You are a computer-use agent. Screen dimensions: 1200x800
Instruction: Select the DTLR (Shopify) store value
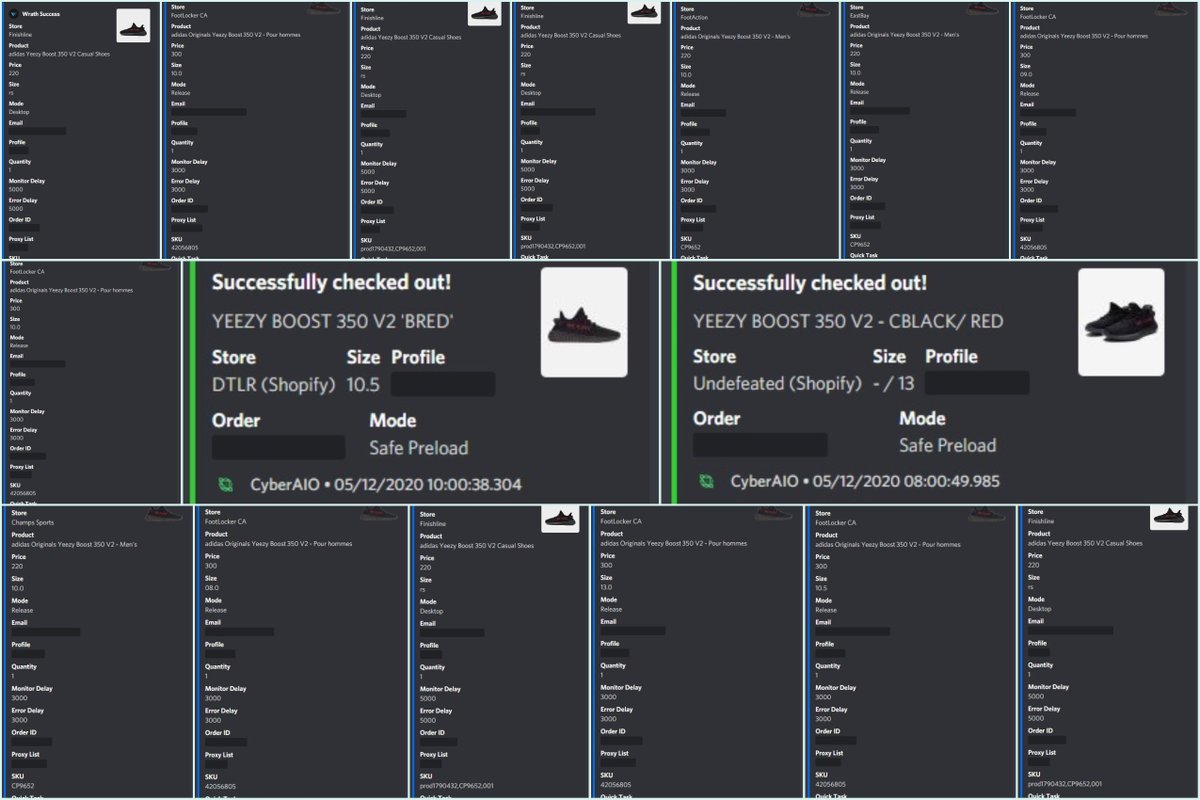coord(273,384)
